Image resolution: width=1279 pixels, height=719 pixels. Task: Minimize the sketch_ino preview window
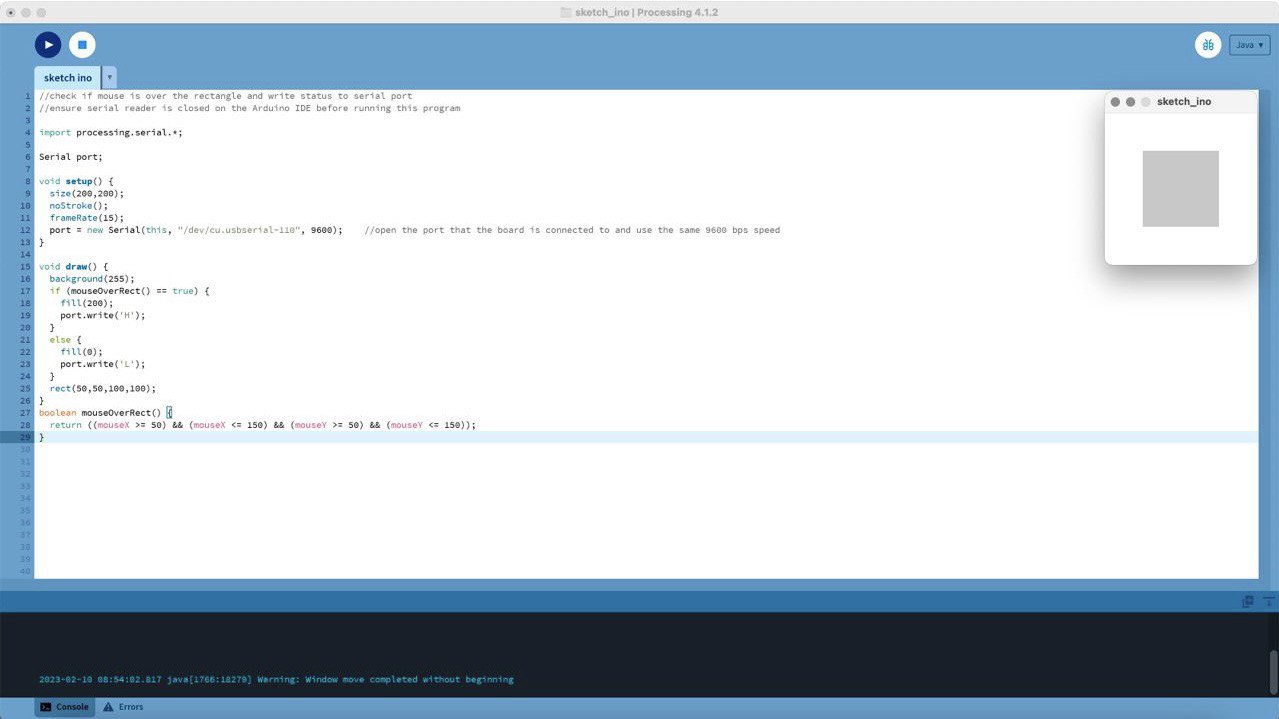pos(1130,102)
